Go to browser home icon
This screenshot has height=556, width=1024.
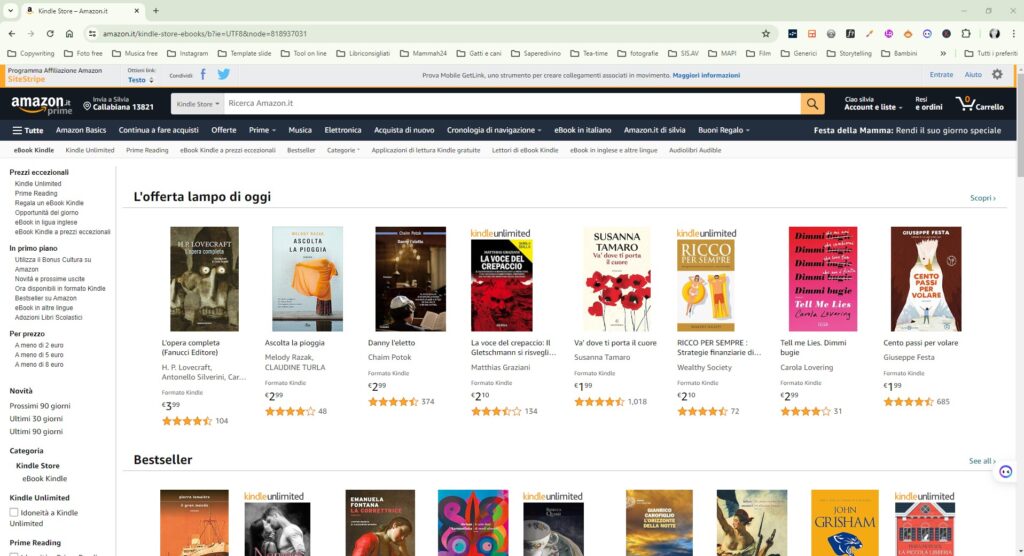point(69,33)
